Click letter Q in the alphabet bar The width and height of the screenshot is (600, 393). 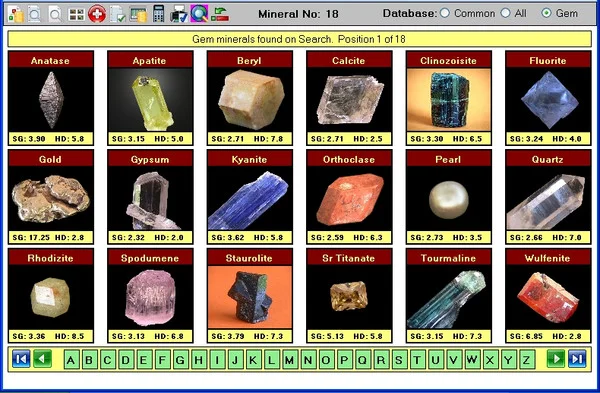[363, 360]
